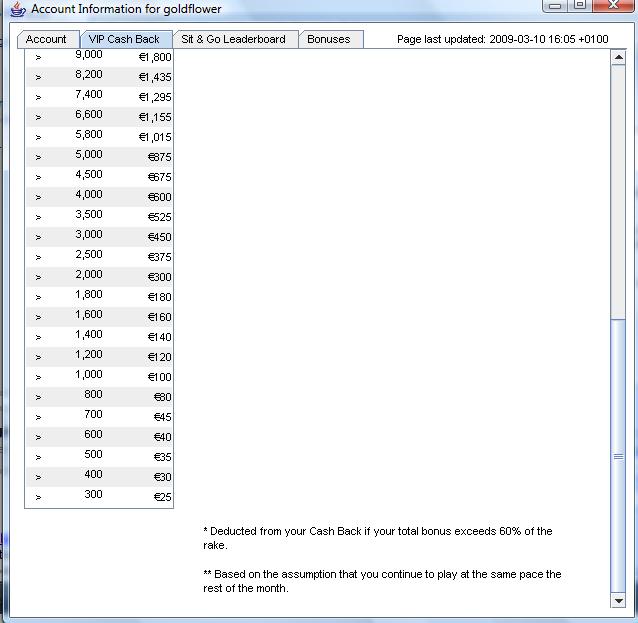This screenshot has height=623, width=638.
Task: Click the €375 amount
Action: 160,257
